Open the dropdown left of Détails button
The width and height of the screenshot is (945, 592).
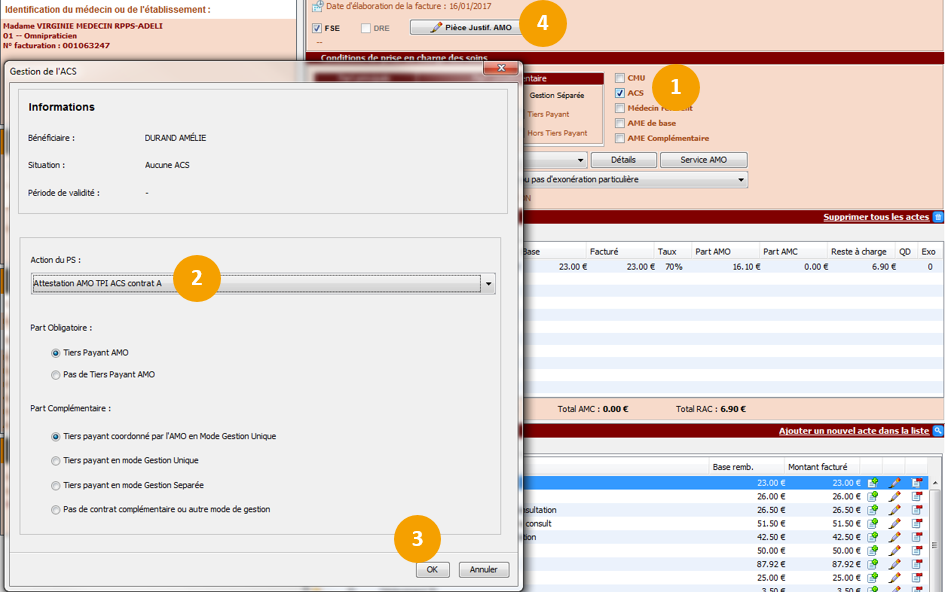pyautogui.click(x=581, y=160)
